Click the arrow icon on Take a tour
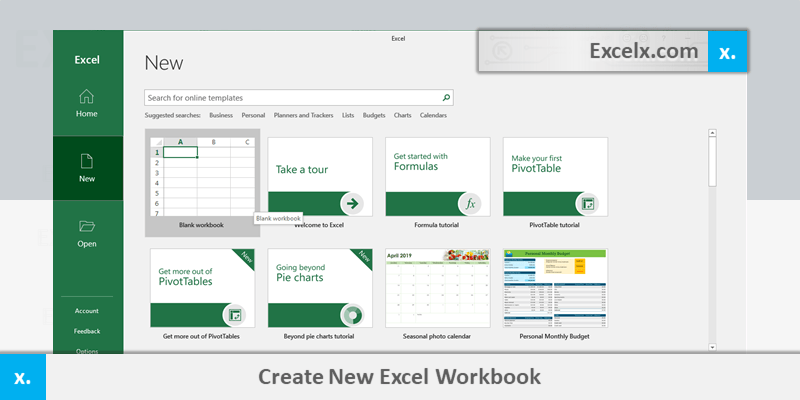800x400 pixels. [x=352, y=204]
